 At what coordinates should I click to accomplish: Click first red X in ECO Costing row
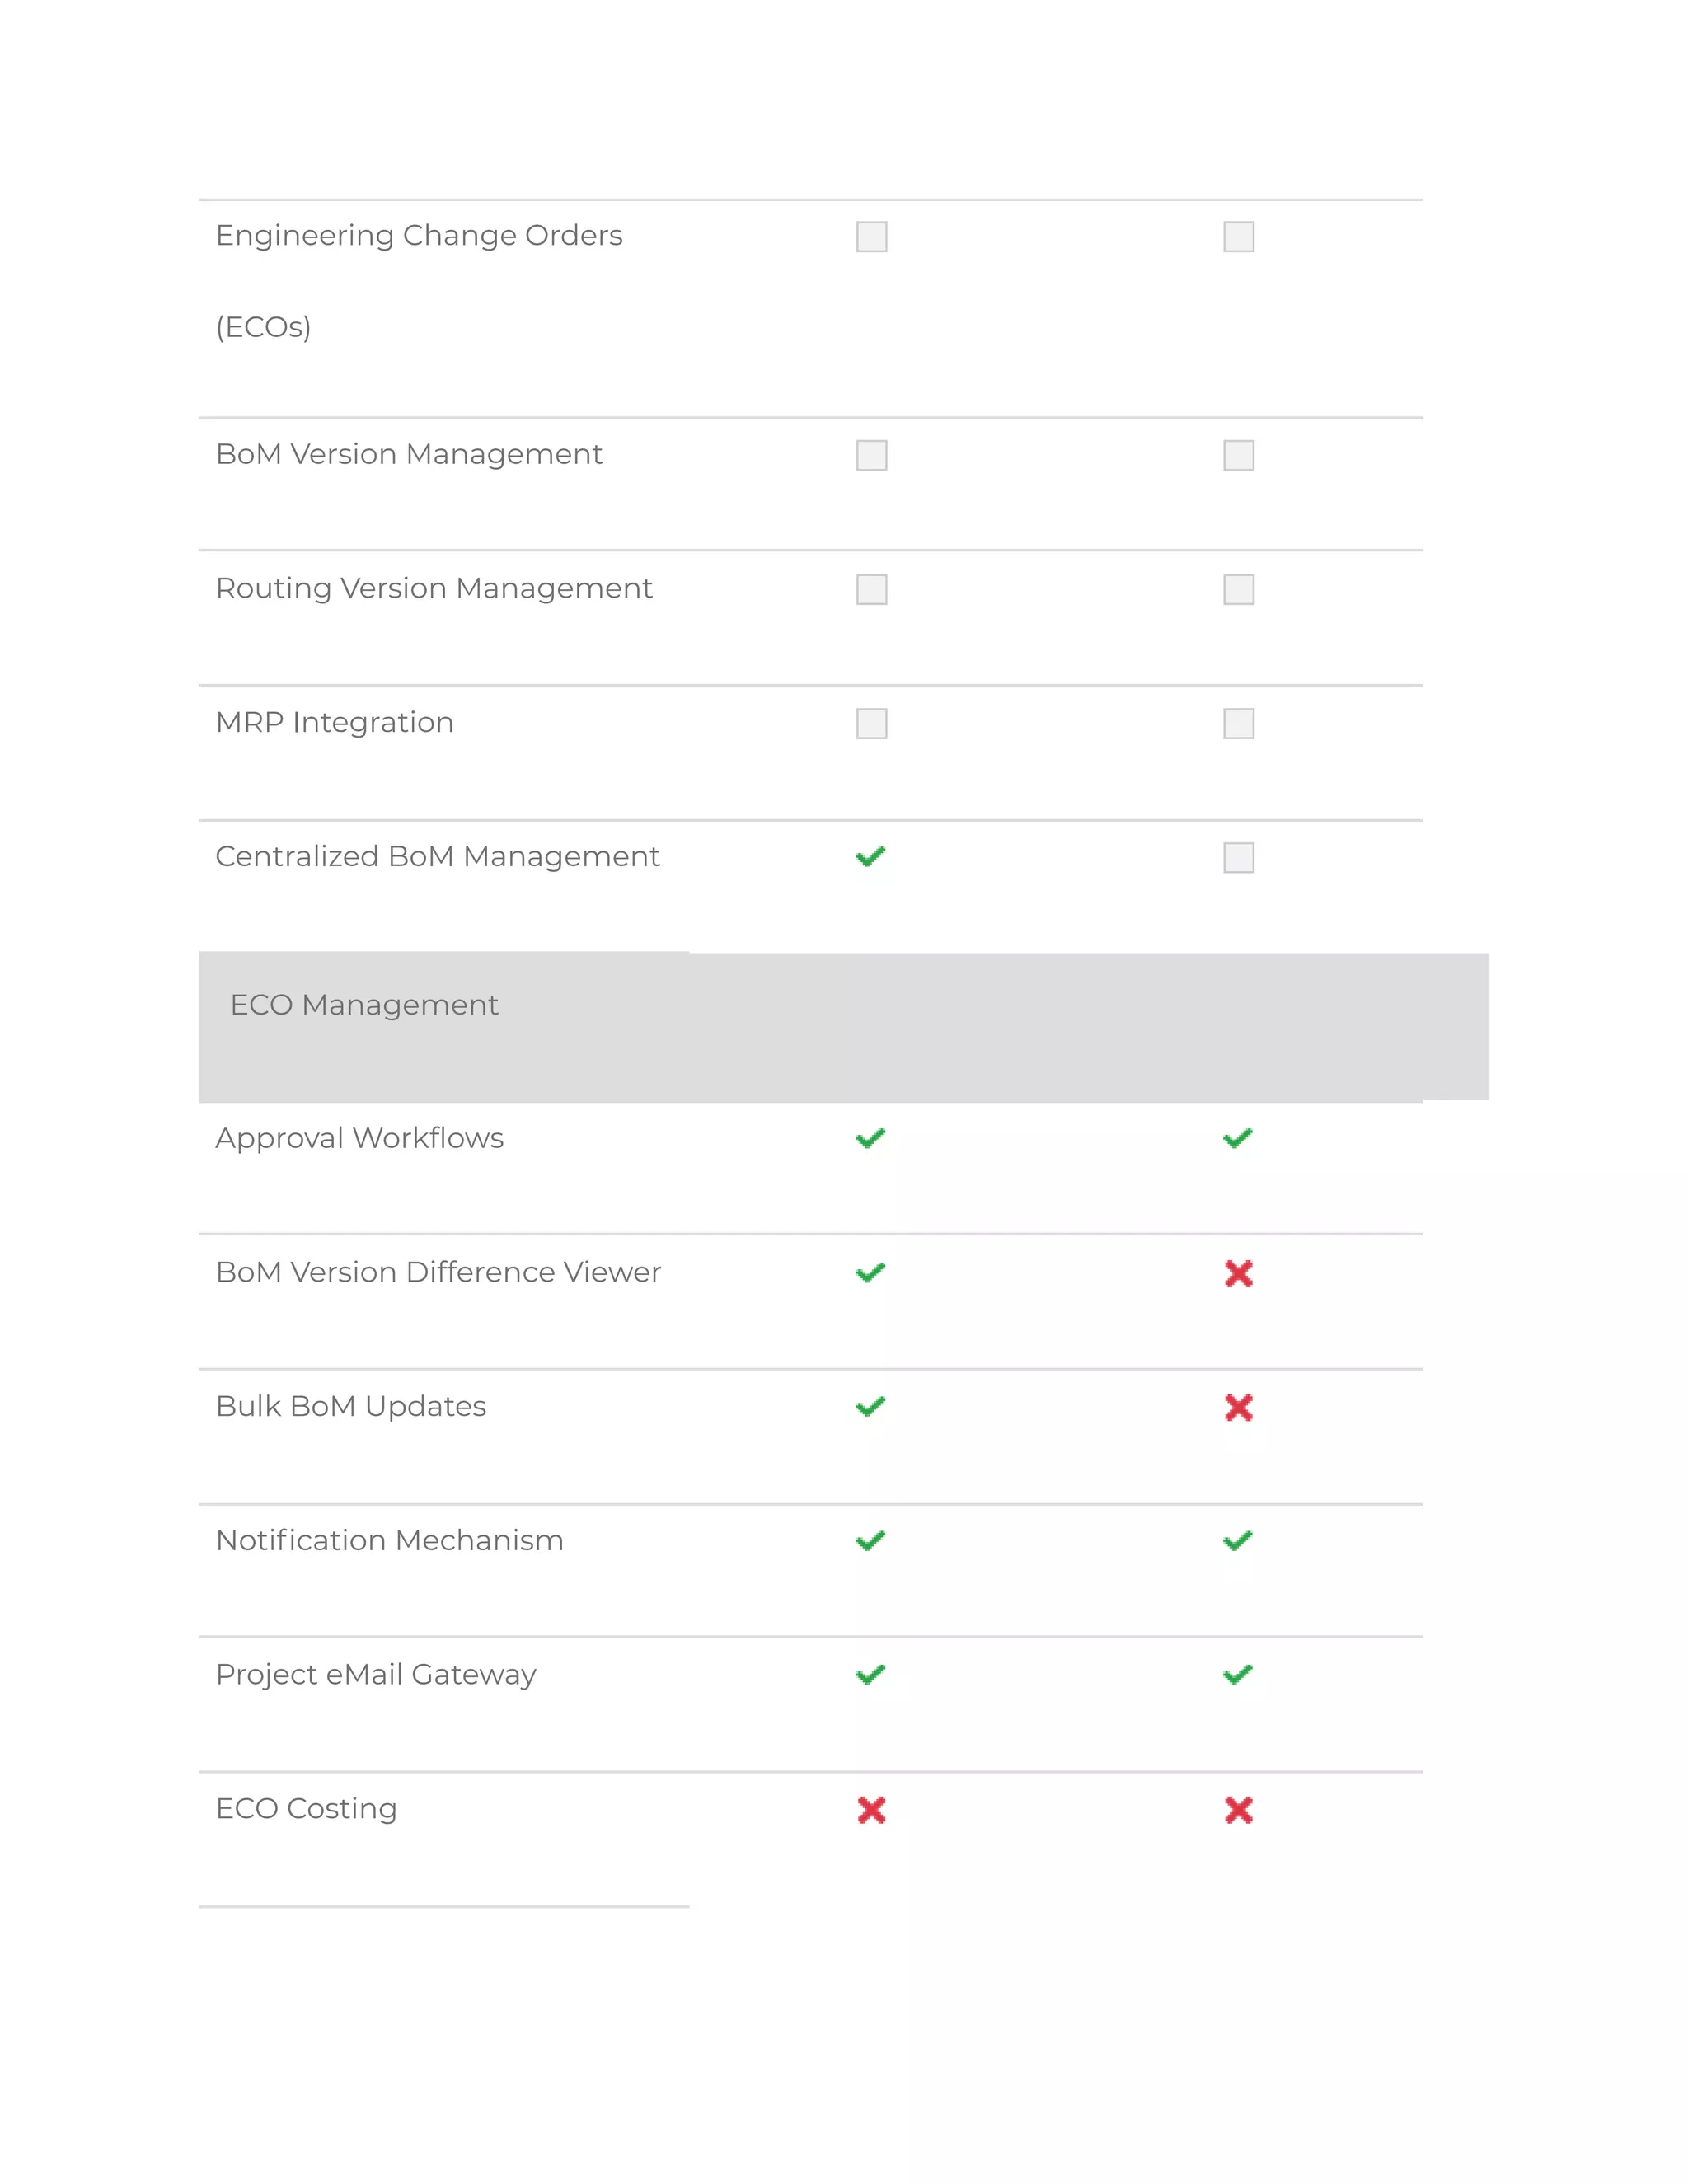click(871, 1809)
